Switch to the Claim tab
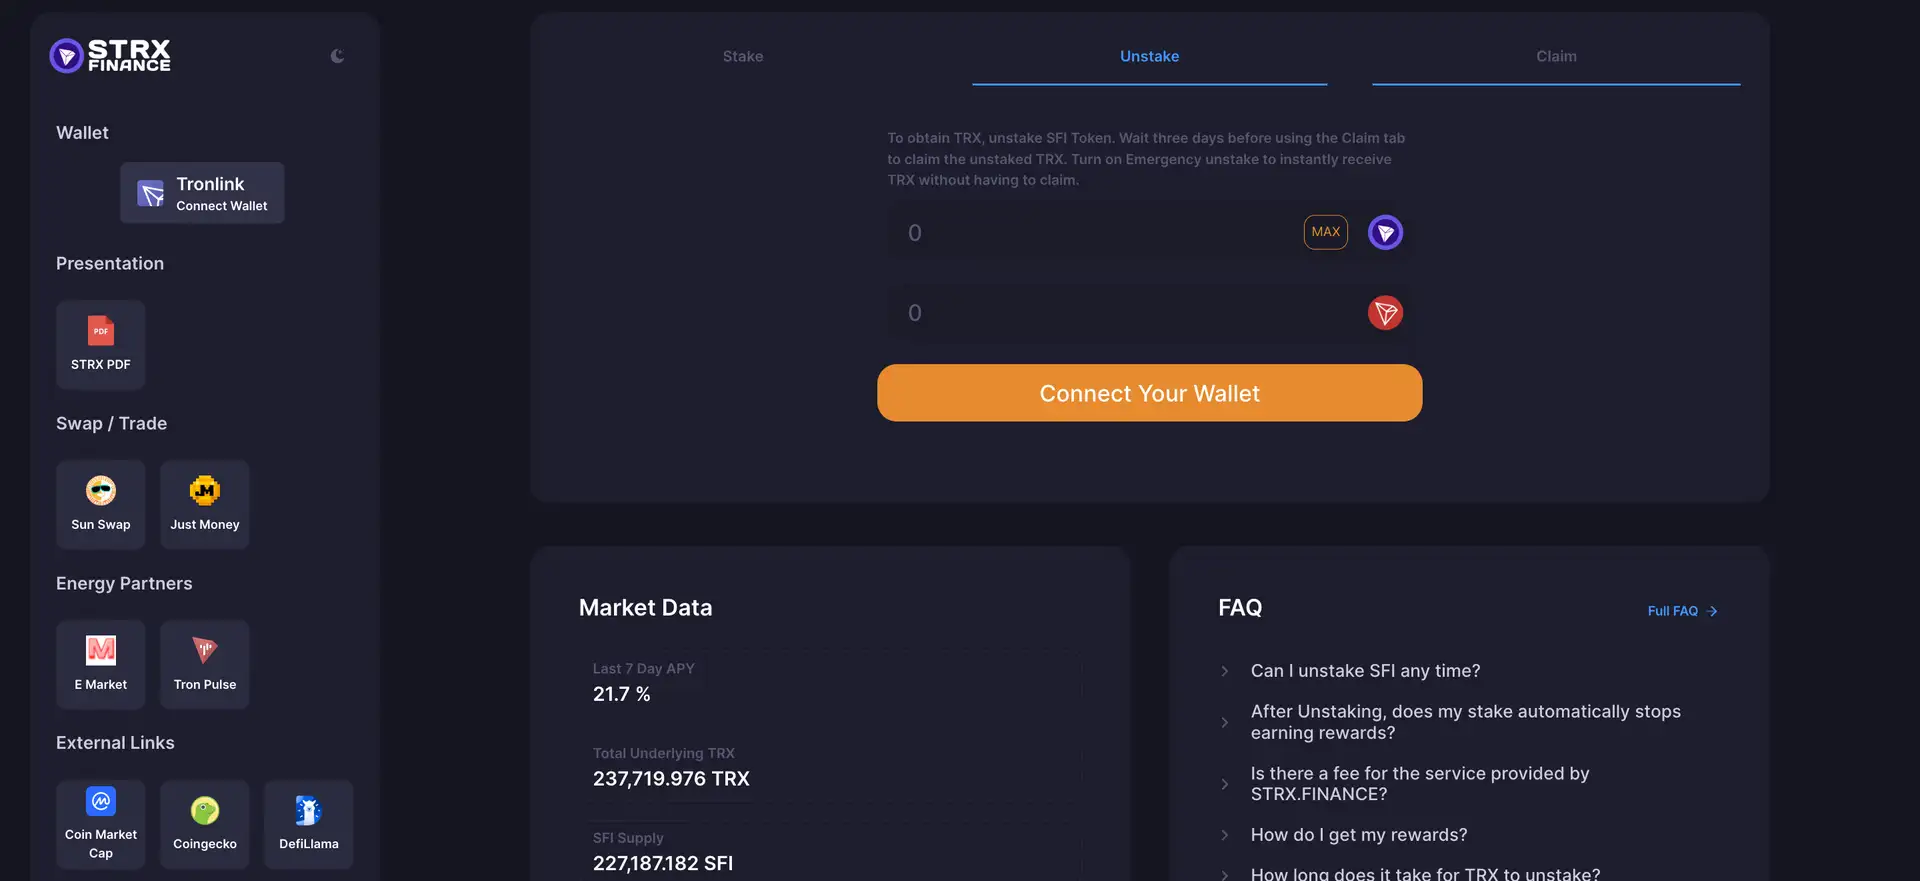Screen dimensions: 1920x881 coord(1556,57)
